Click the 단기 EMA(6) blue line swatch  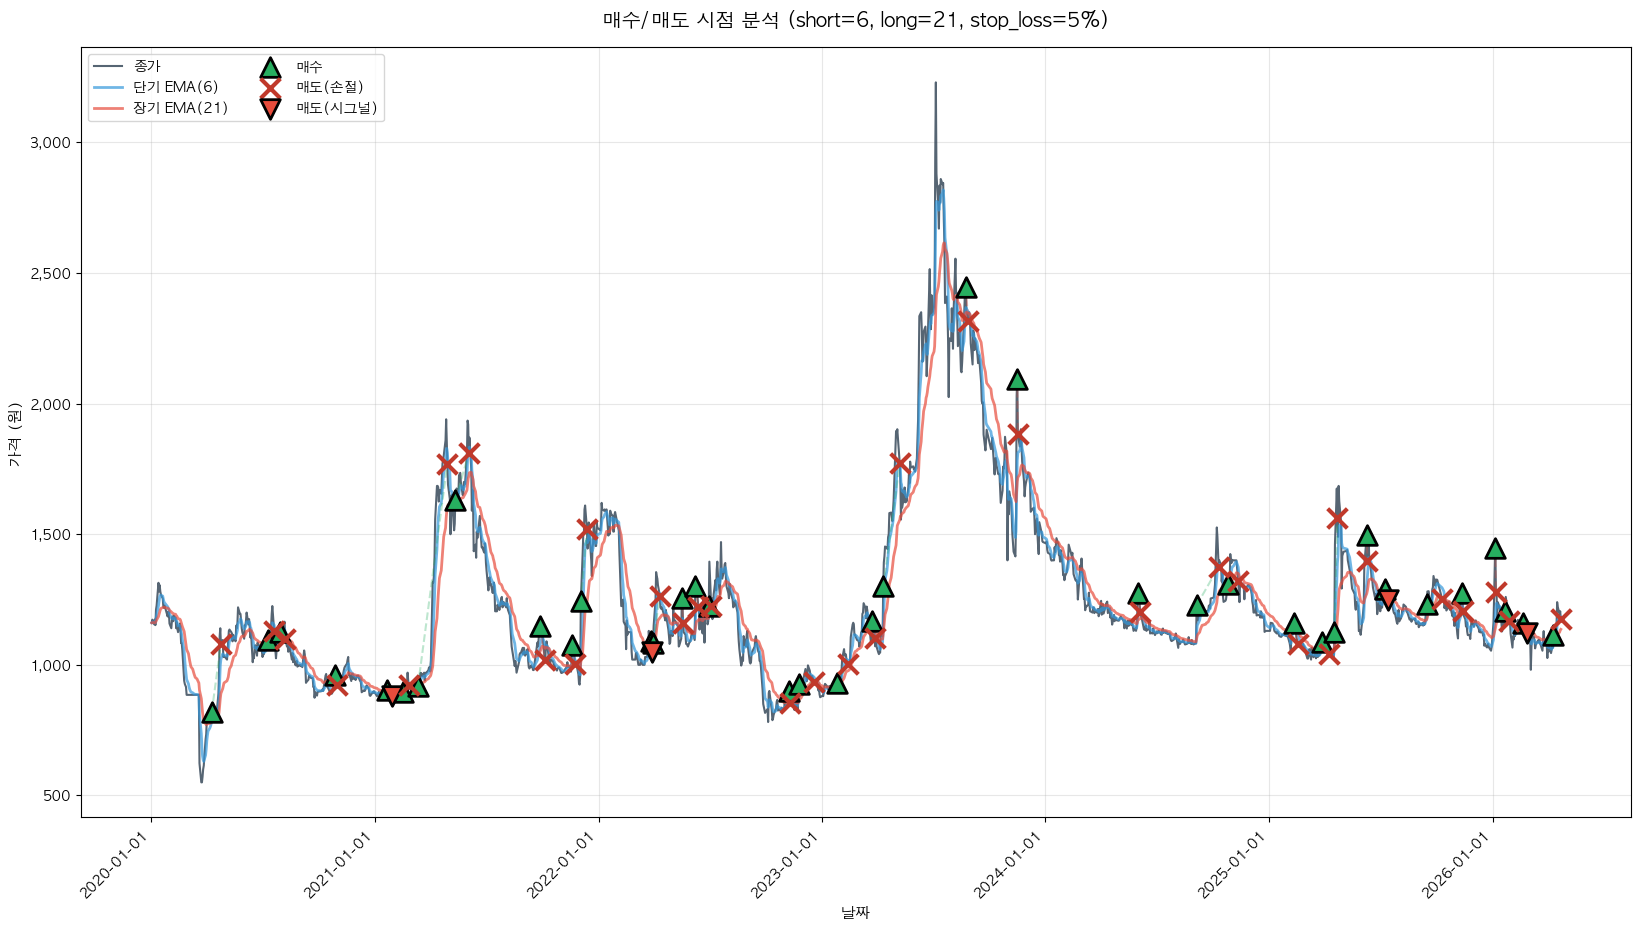tap(107, 87)
